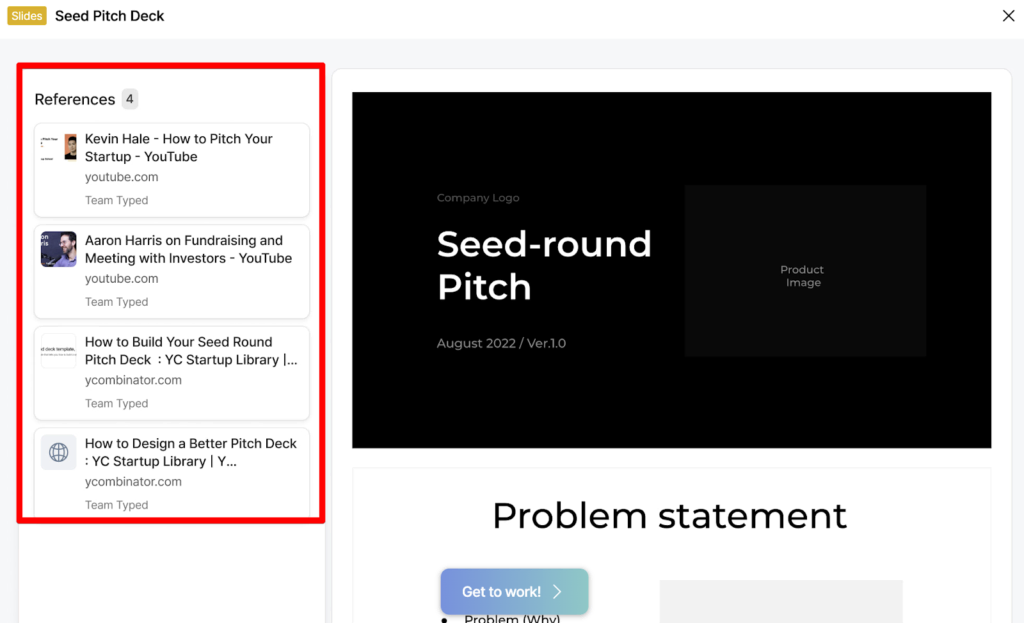
Task: Click the Seed Round Pitch Deck reference thumbnail
Action: pos(58,351)
